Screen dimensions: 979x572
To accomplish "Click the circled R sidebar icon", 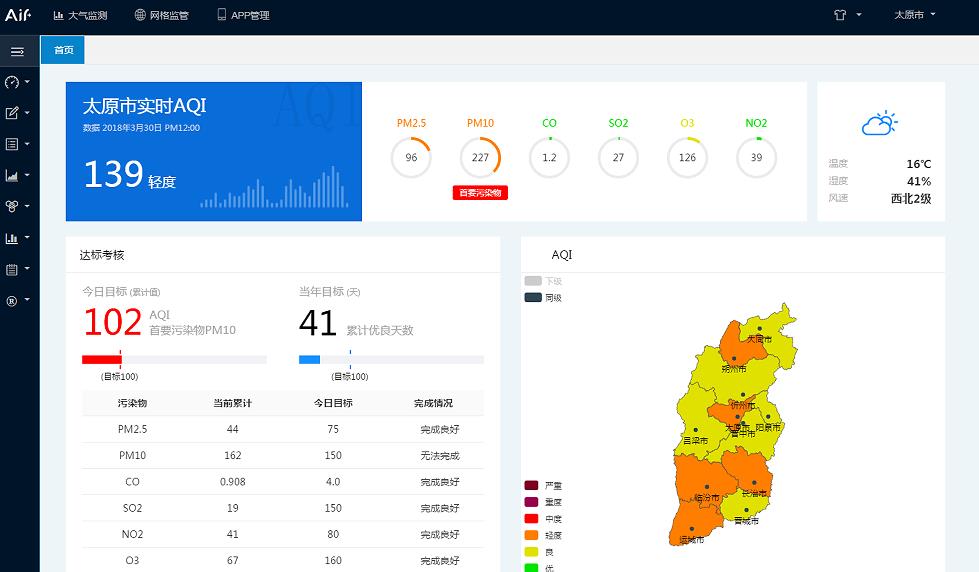I will pyautogui.click(x=13, y=300).
